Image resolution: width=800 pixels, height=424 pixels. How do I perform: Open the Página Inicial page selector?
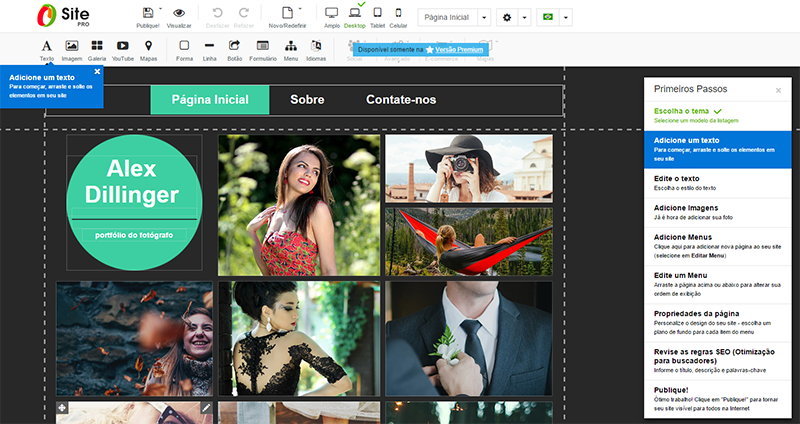click(447, 17)
